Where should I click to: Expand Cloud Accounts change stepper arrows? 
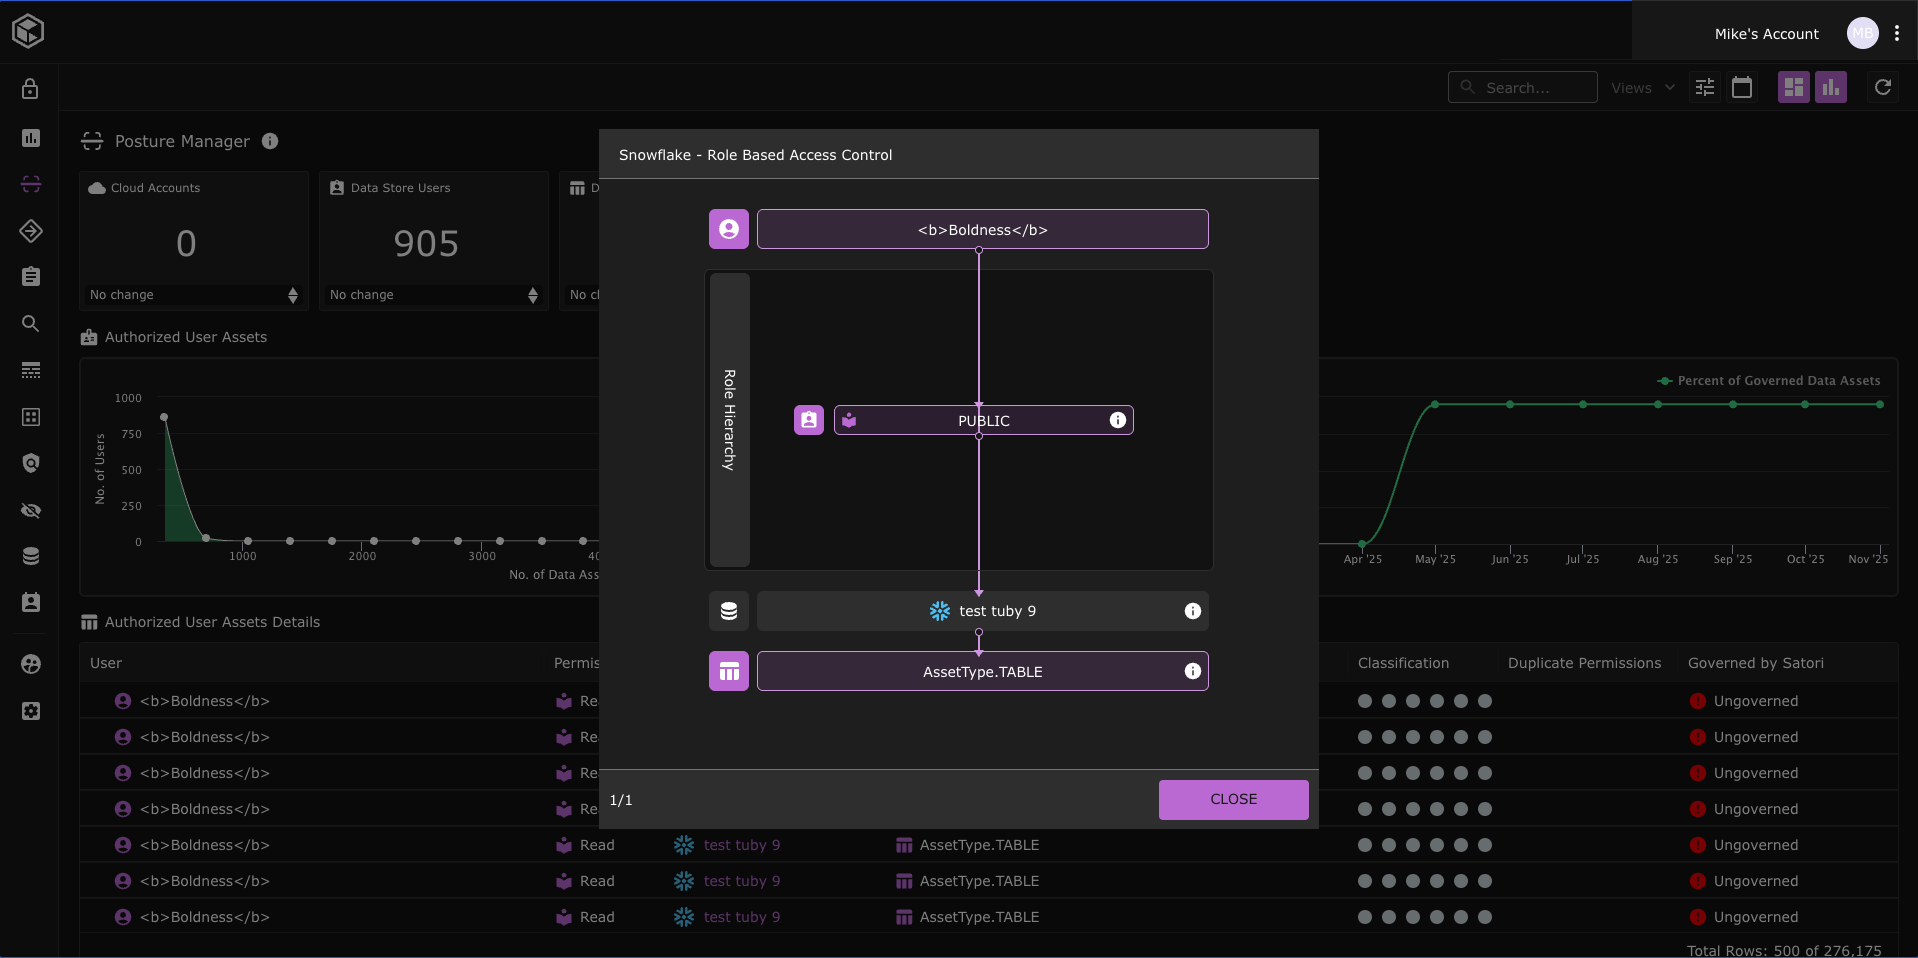293,295
